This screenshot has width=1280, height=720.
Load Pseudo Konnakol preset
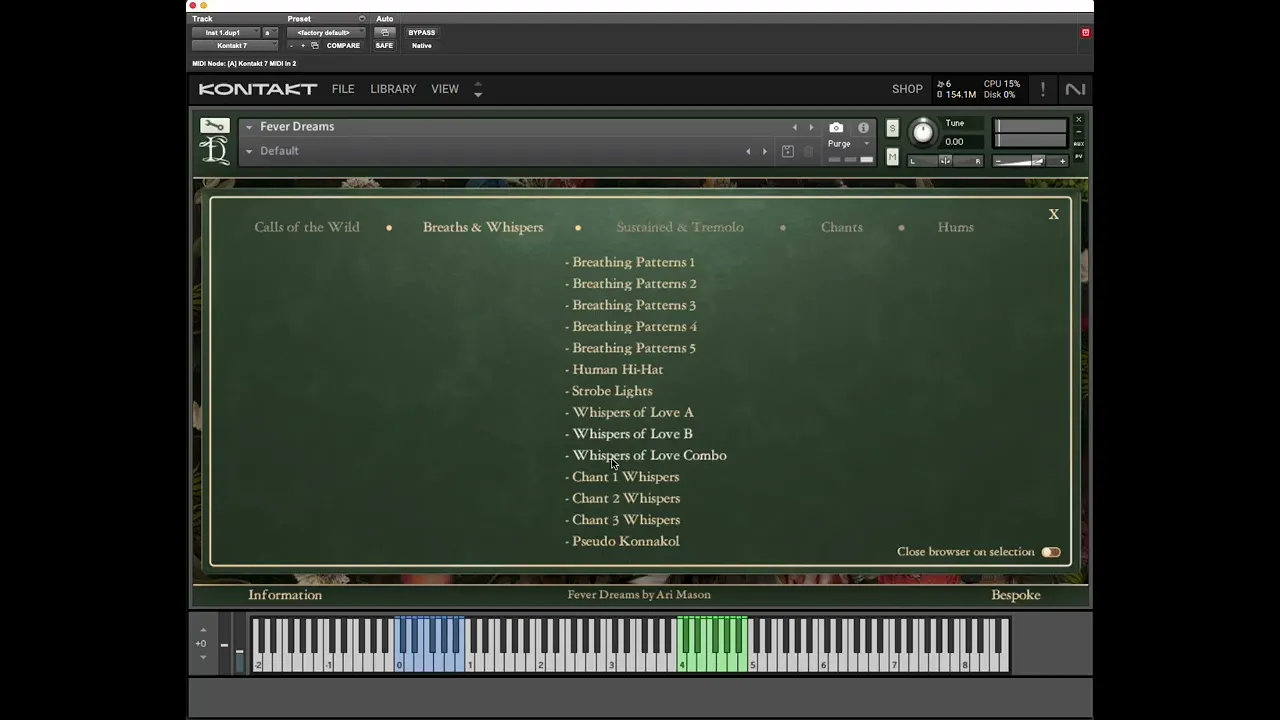point(622,541)
